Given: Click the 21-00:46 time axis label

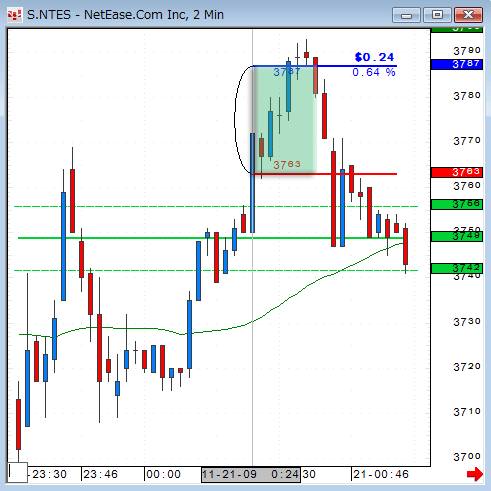Looking at the screenshot, I should [381, 474].
